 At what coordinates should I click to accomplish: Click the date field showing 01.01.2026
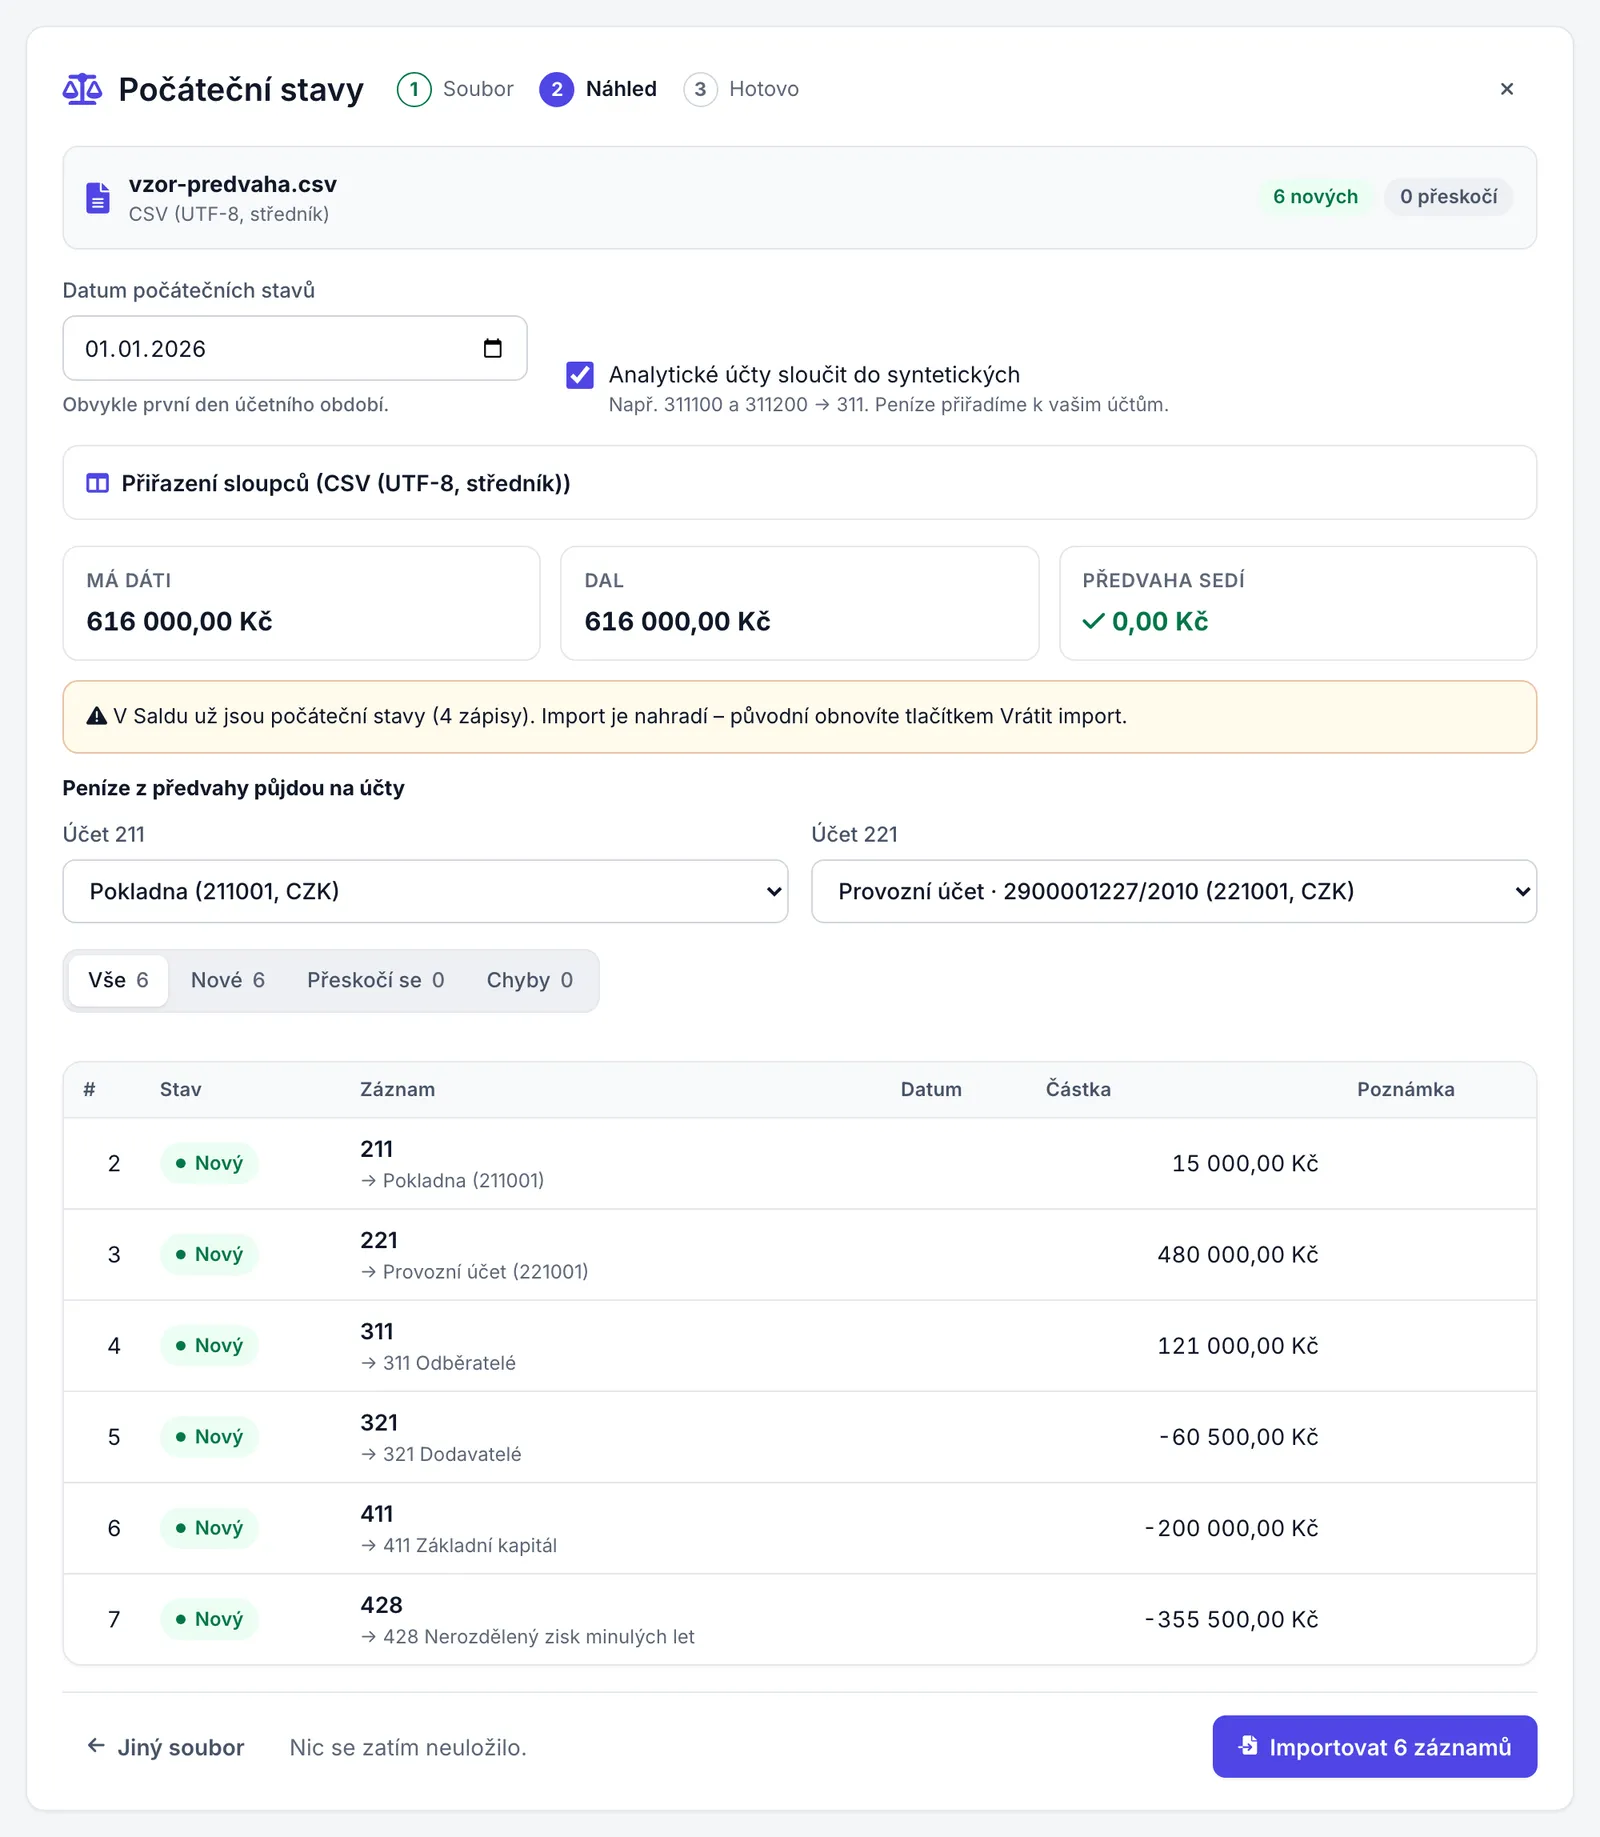(x=295, y=348)
